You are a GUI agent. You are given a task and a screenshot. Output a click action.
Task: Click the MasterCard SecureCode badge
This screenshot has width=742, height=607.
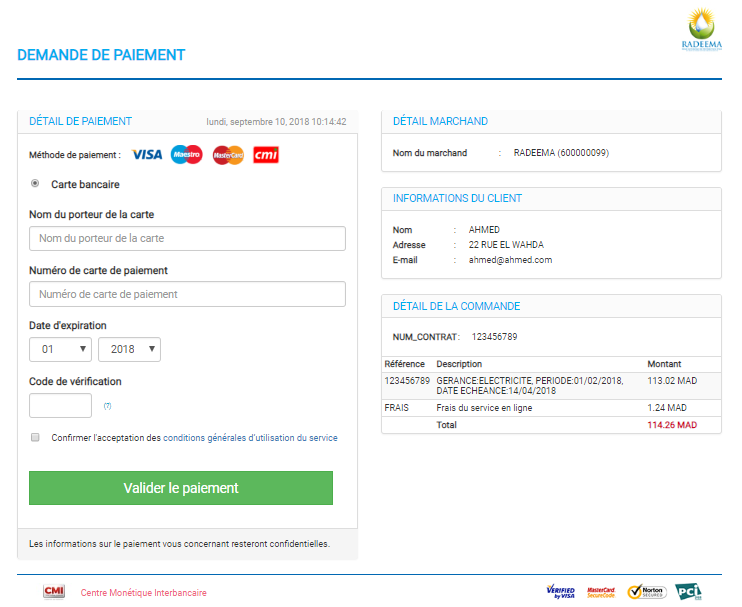pyautogui.click(x=601, y=591)
